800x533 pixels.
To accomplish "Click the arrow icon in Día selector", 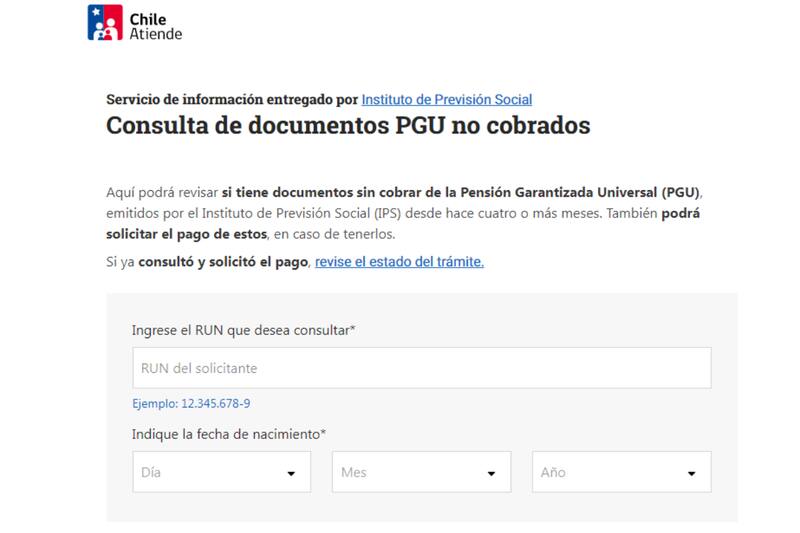I will [x=291, y=473].
